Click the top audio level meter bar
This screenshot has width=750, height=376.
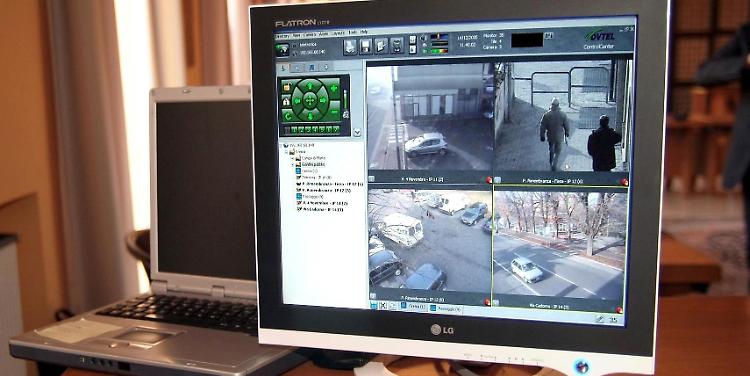[439, 36]
